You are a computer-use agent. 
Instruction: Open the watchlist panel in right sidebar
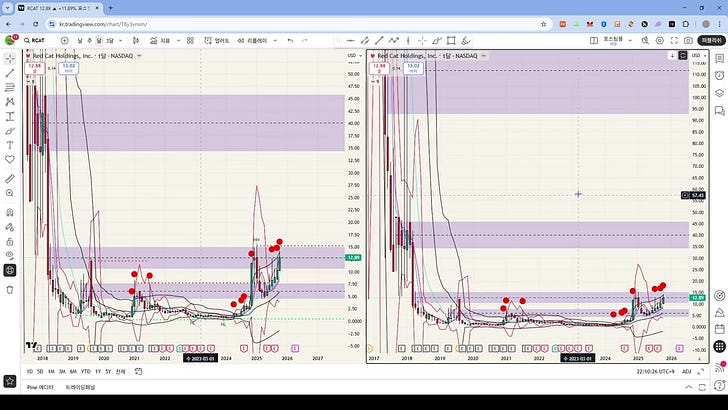[719, 59]
